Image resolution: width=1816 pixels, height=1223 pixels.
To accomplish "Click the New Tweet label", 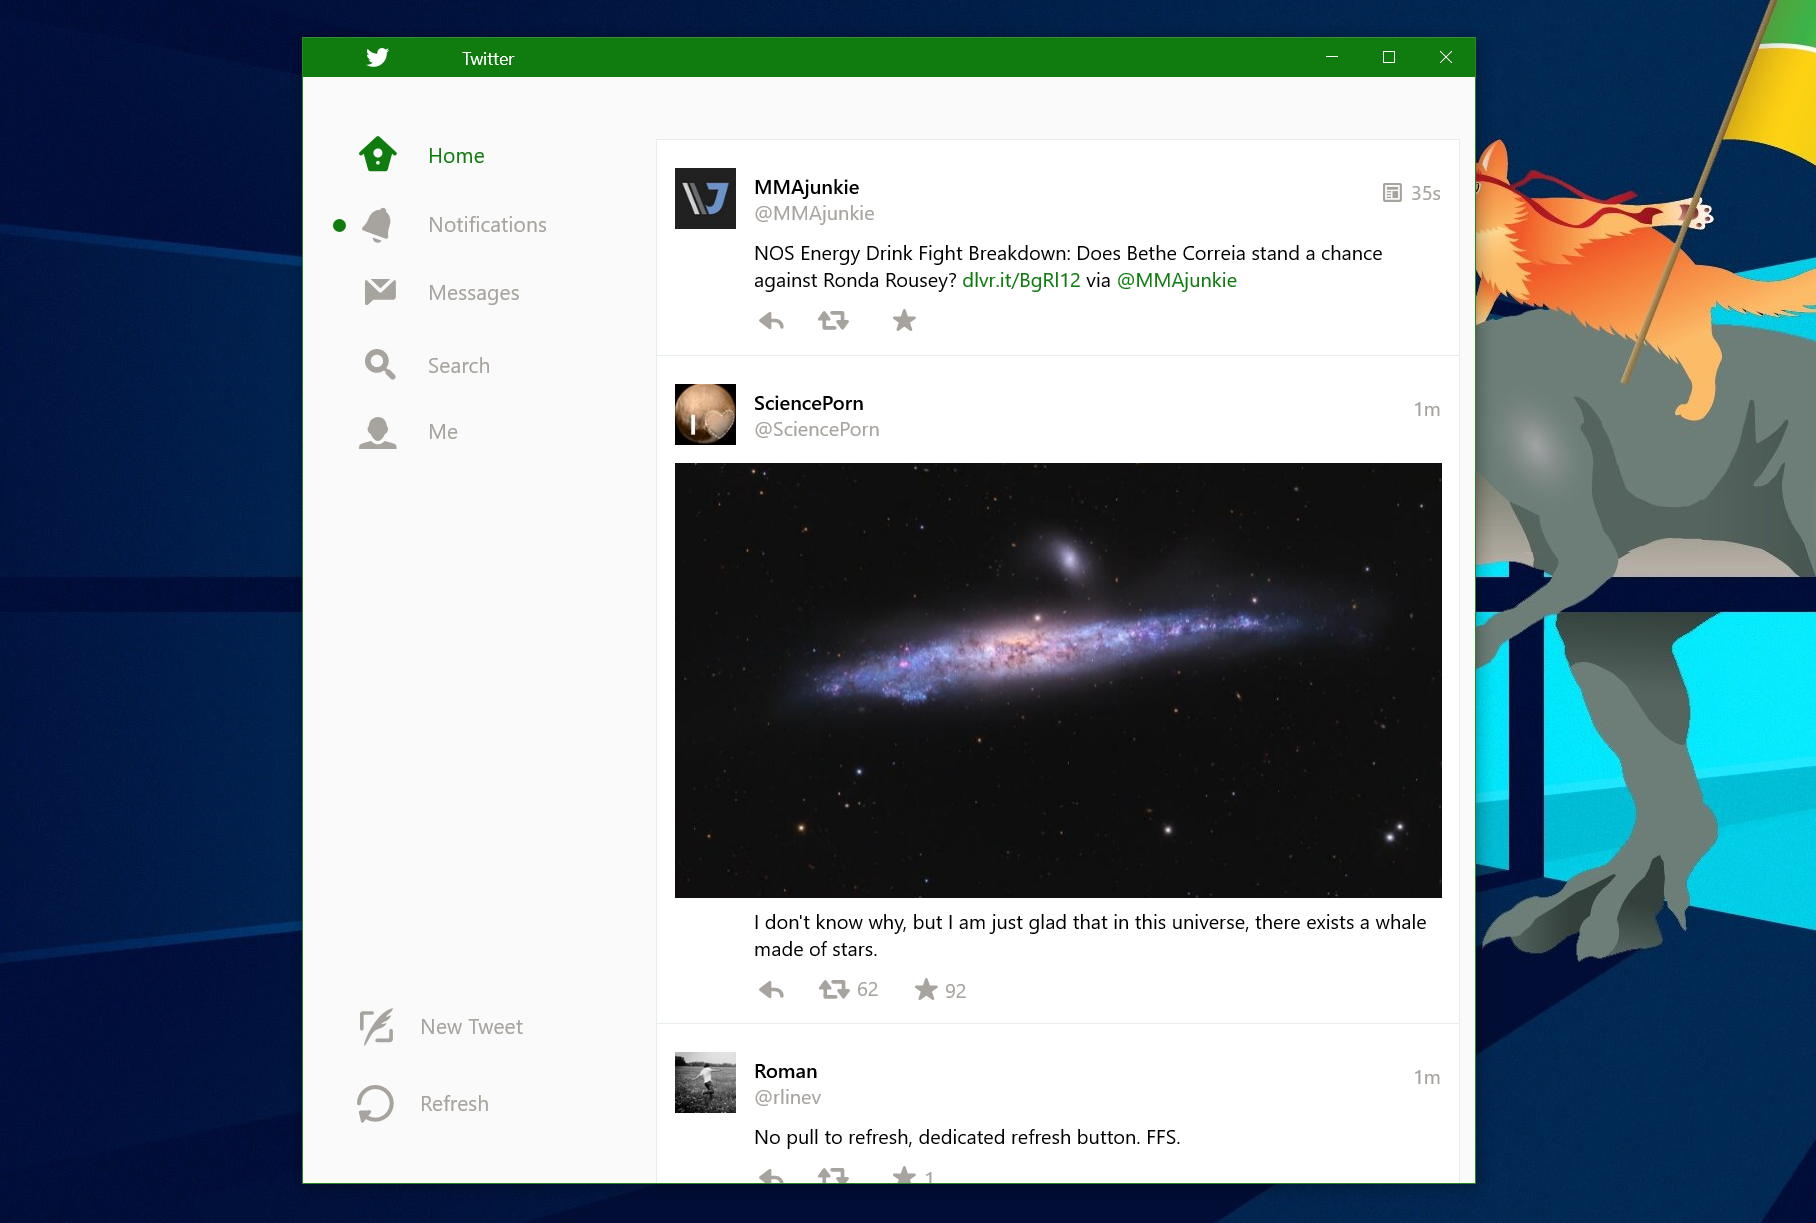I will [471, 1027].
